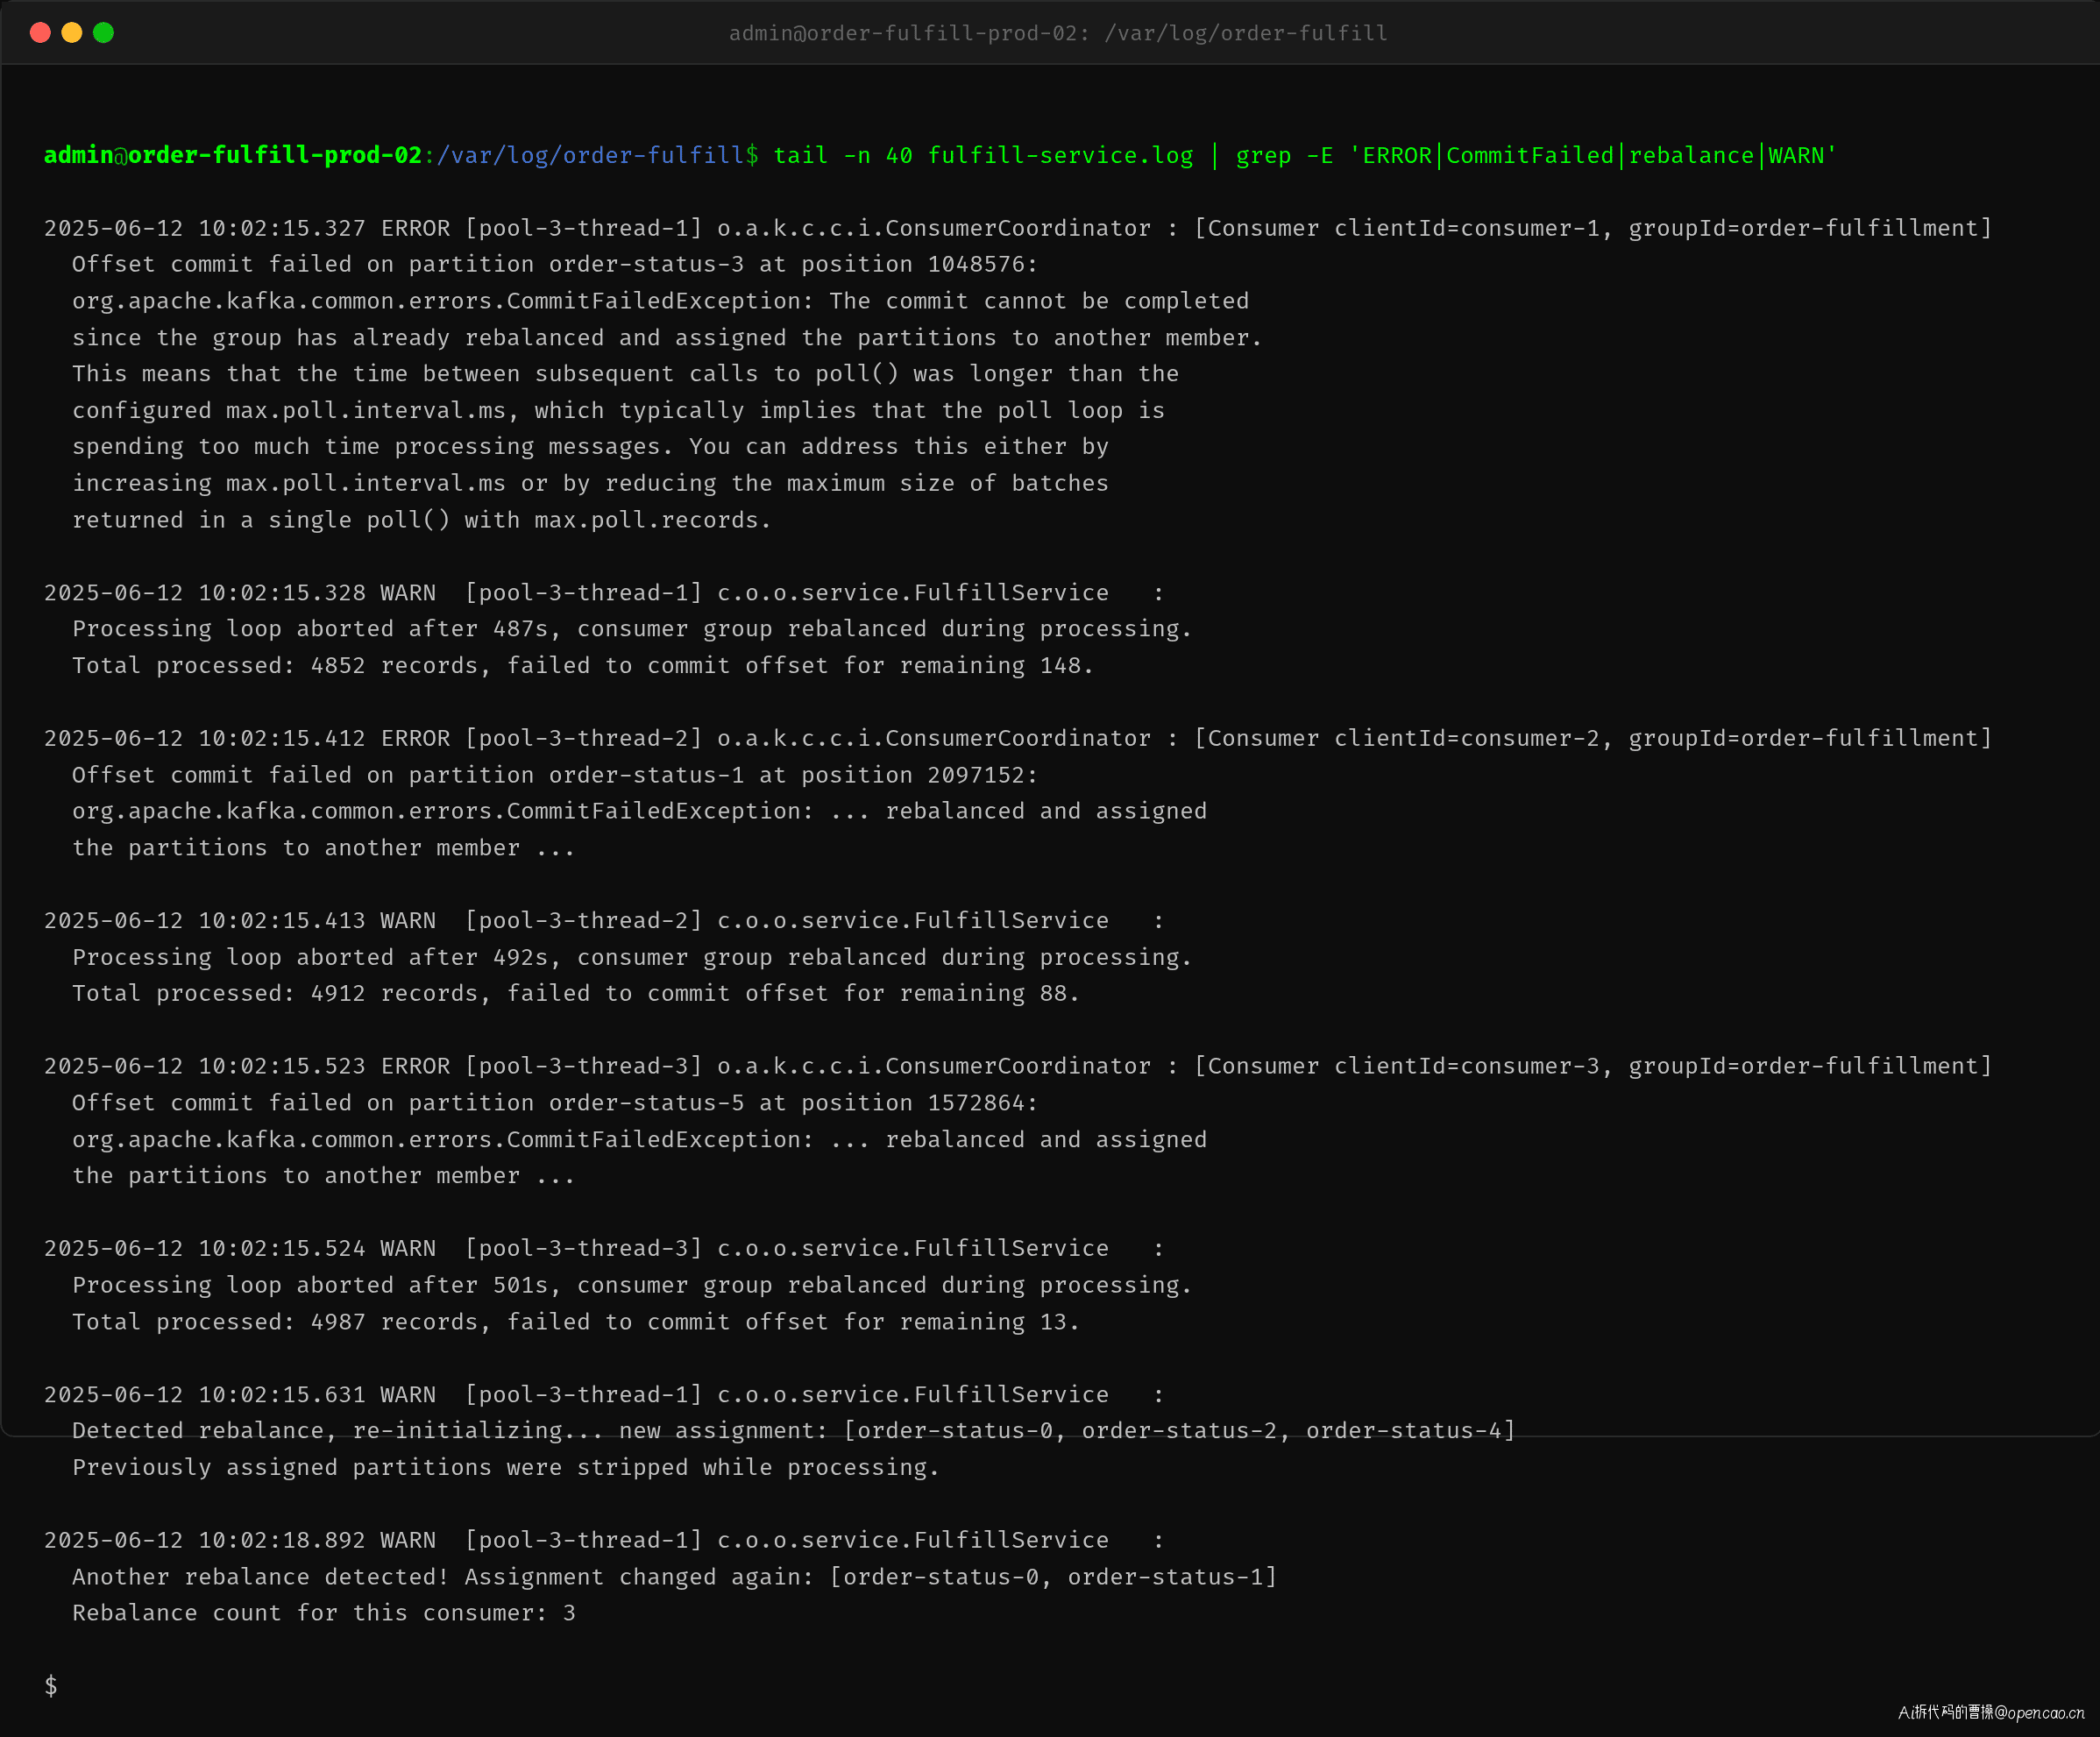2100x1737 pixels.
Task: Click the terminal window title text
Action: click(1058, 33)
